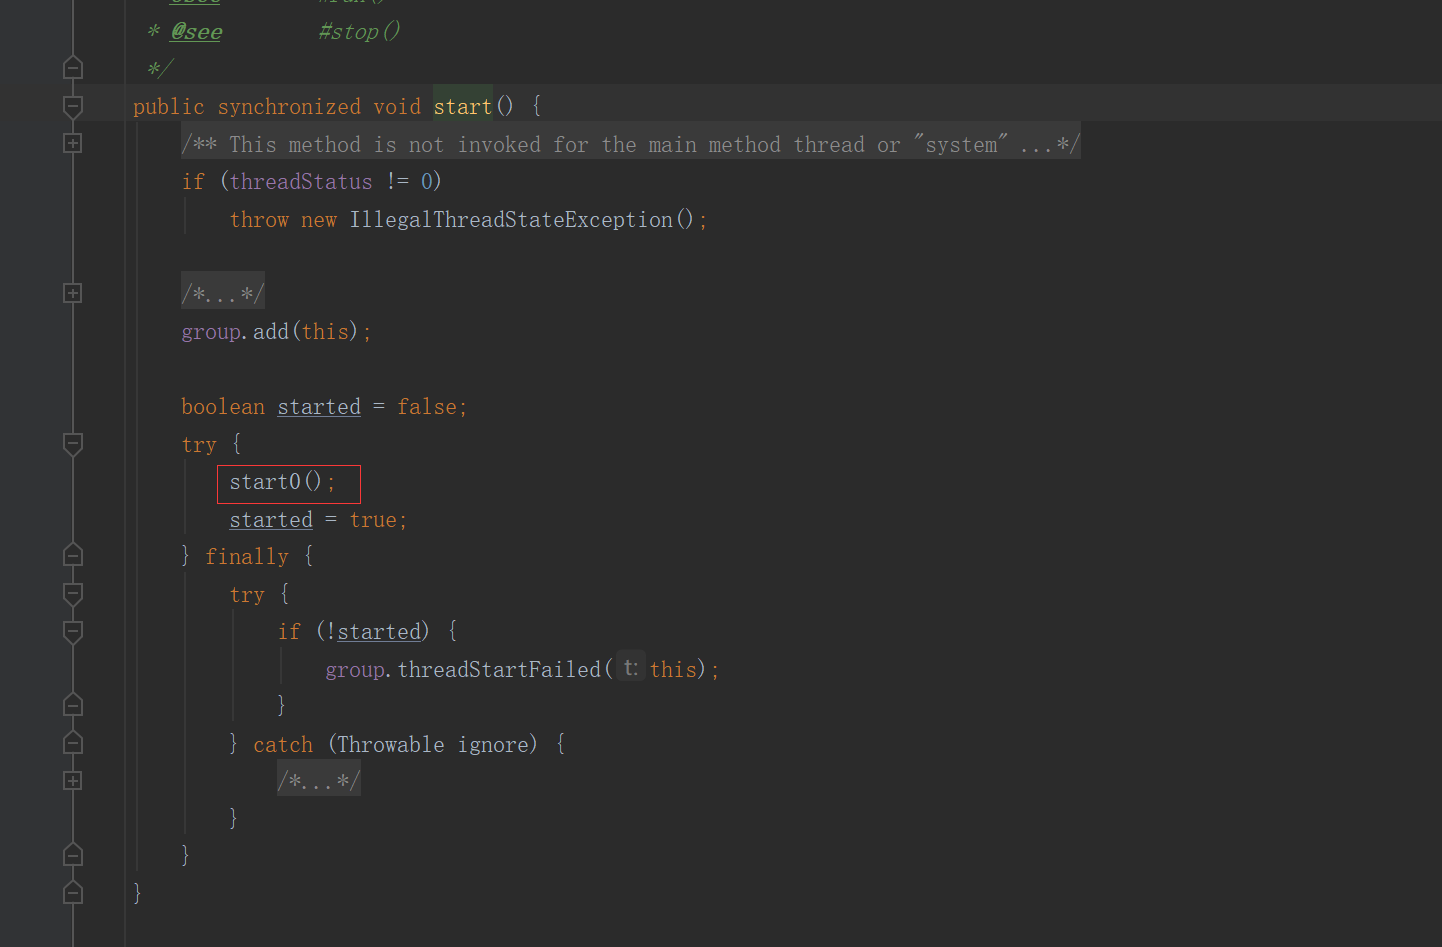
Task: Click the '@see' Javadoc tag
Action: click(196, 32)
